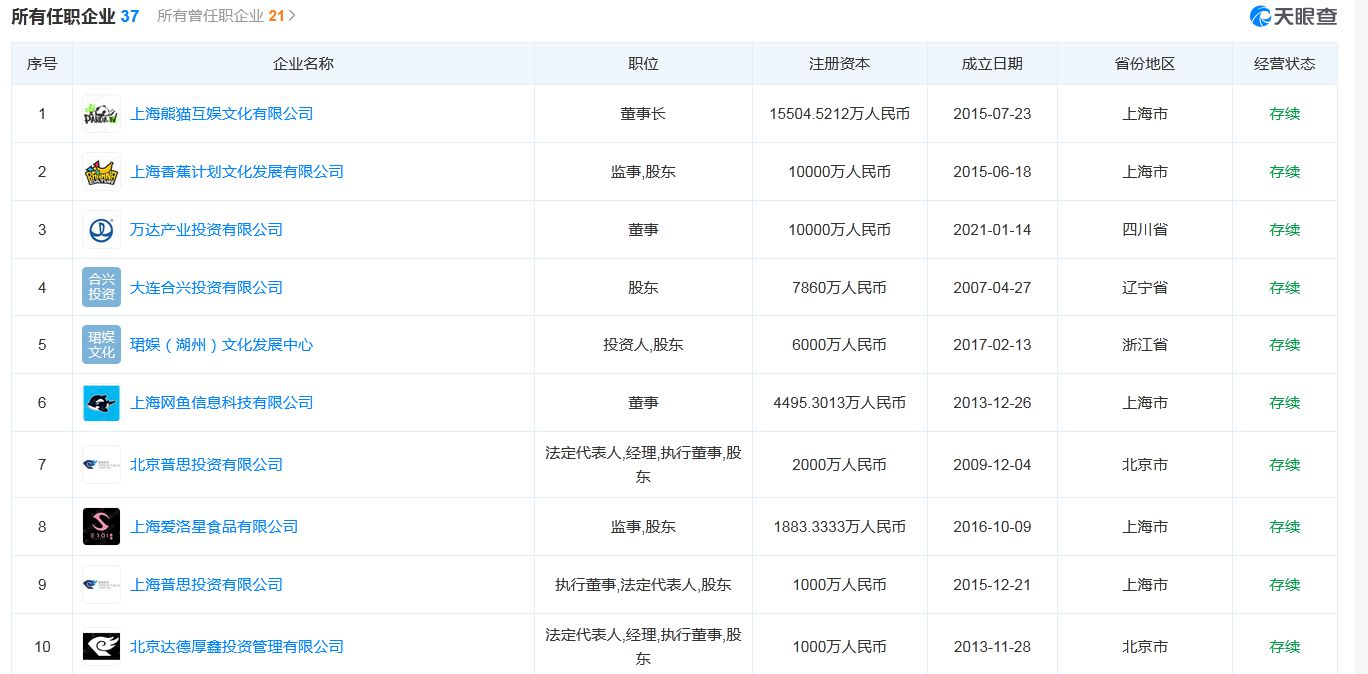Click the 1883.3333万人民币 capital cell
This screenshot has height=674, width=1368.
click(840, 527)
